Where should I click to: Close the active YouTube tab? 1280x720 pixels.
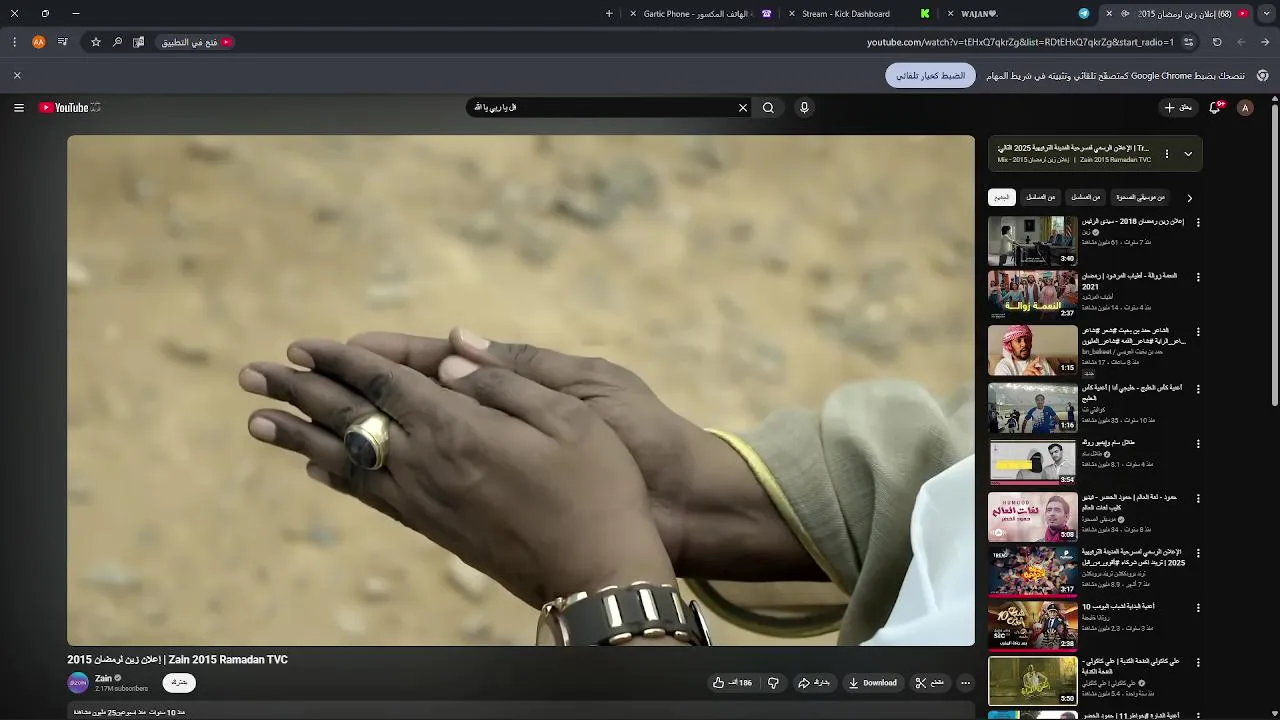pyautogui.click(x=1109, y=14)
